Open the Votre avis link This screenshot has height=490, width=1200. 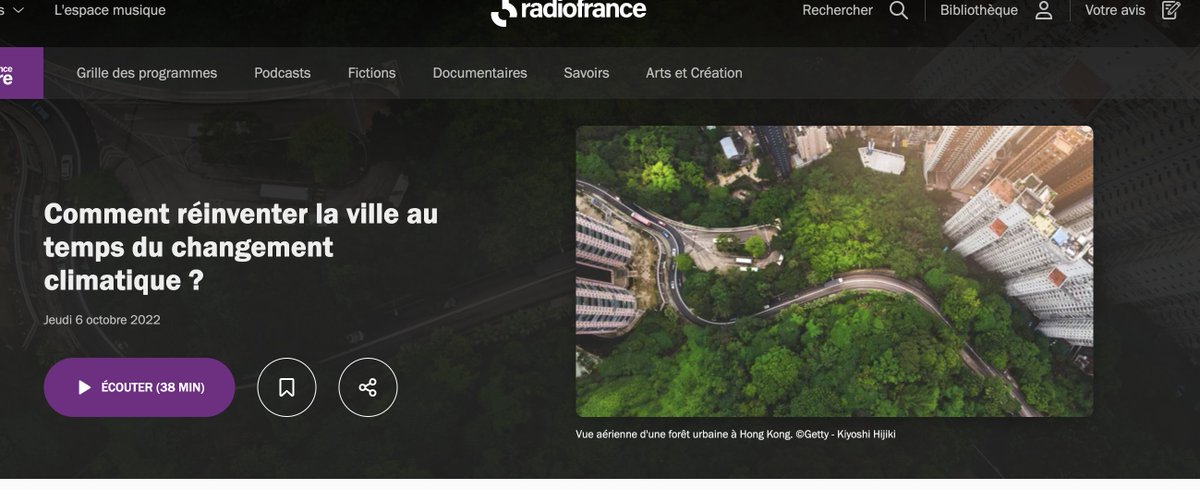(x=1115, y=10)
